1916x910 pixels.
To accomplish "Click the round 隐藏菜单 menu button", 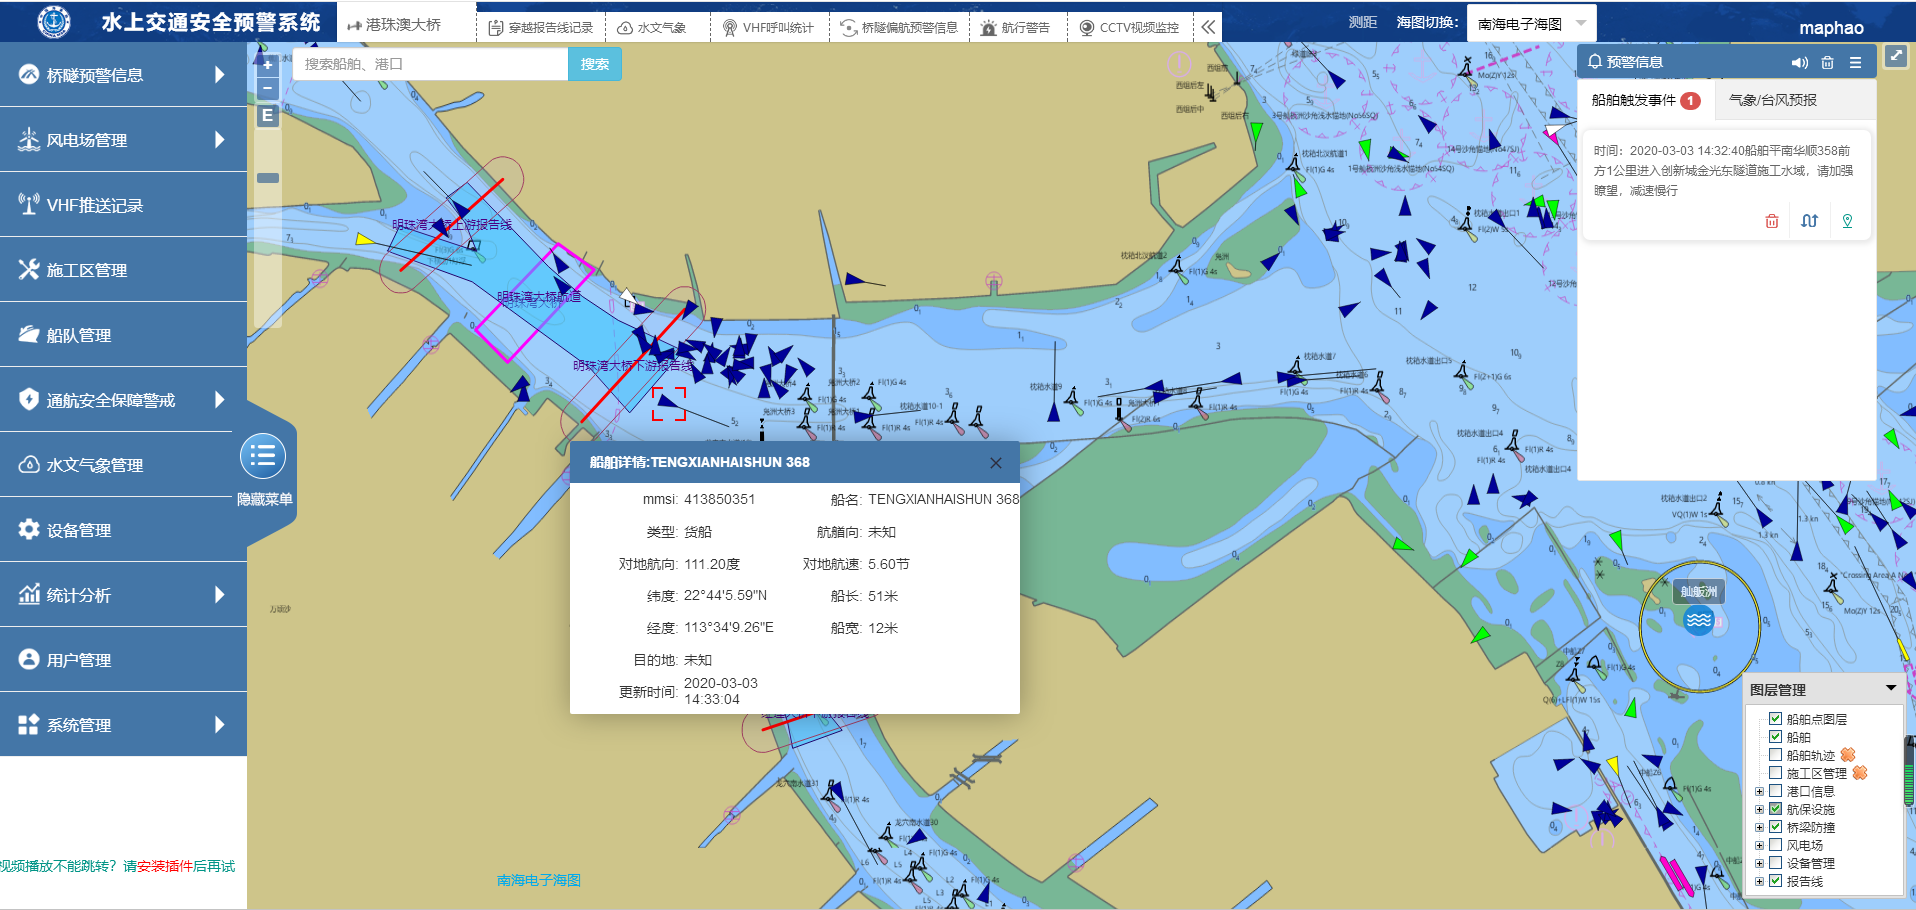I will click(263, 457).
